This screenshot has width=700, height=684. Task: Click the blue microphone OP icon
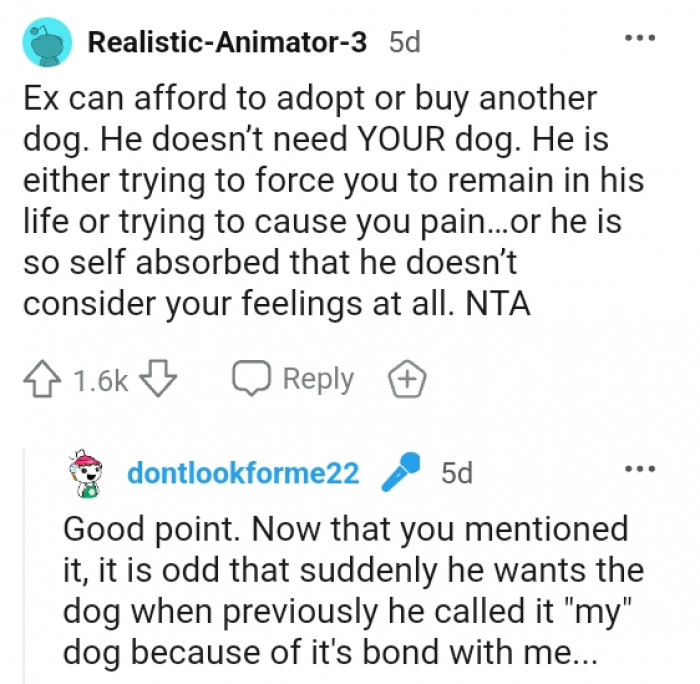pos(399,473)
